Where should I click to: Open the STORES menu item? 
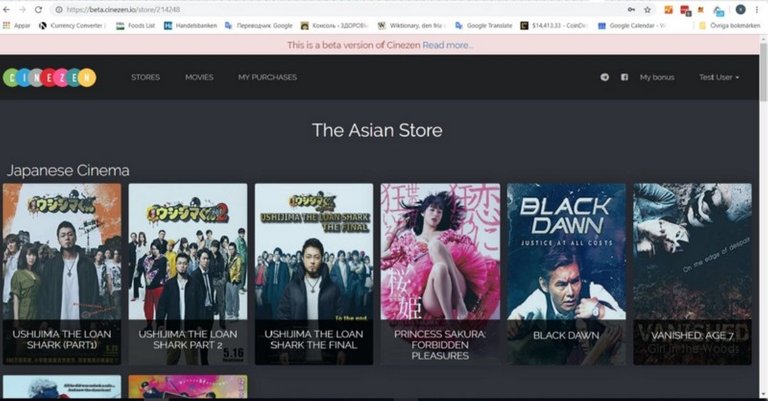click(145, 77)
